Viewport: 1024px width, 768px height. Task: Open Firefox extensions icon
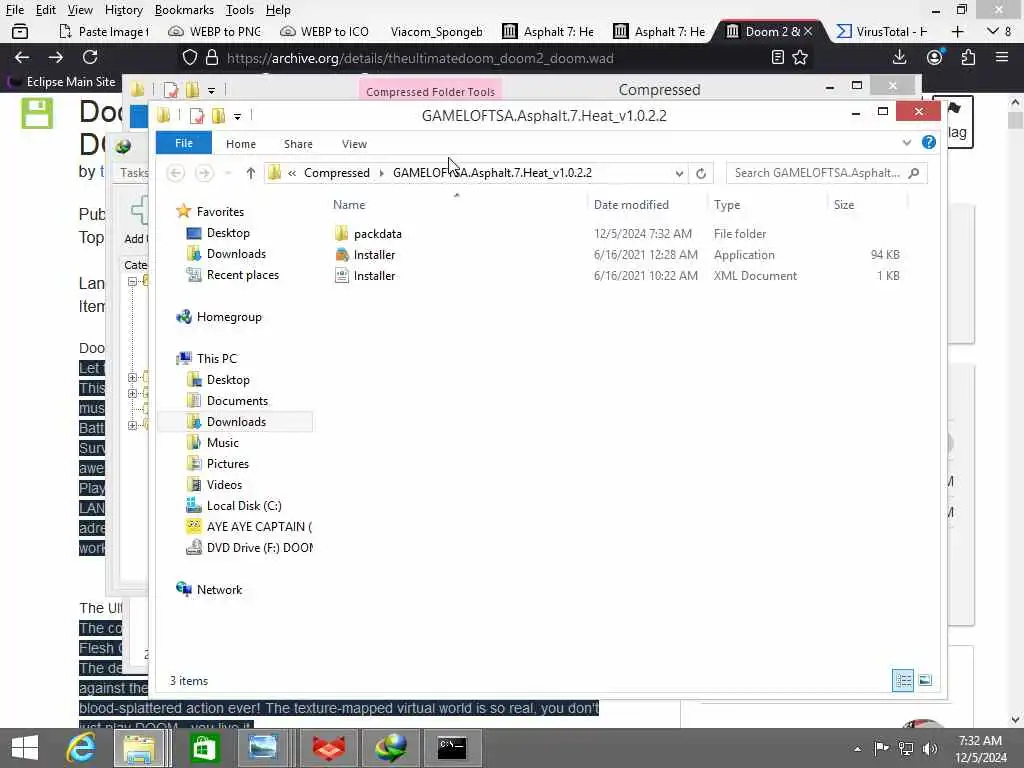968,57
